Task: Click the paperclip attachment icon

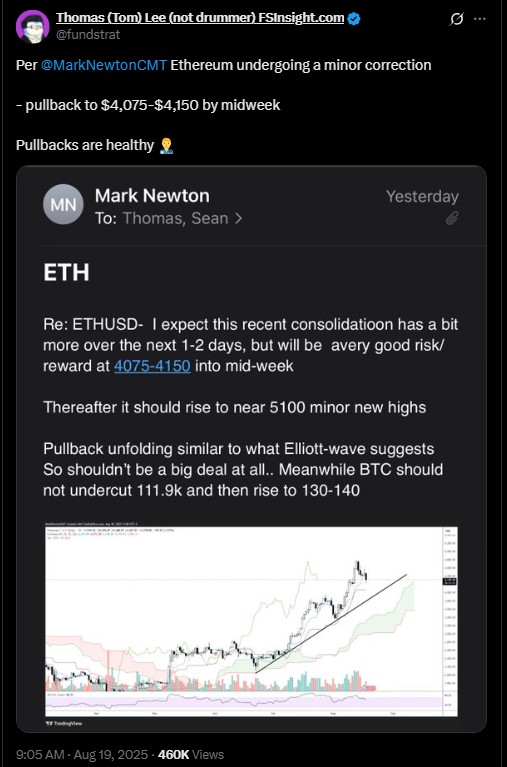Action: 451,218
